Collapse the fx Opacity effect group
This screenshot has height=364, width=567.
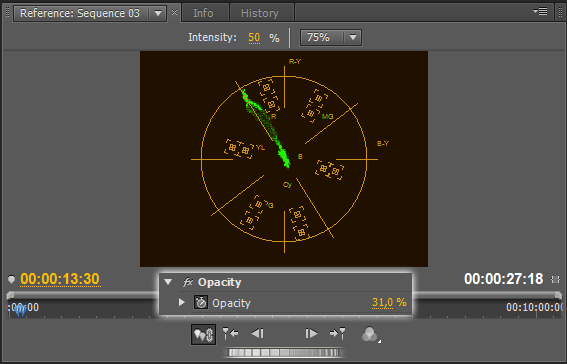pos(168,282)
